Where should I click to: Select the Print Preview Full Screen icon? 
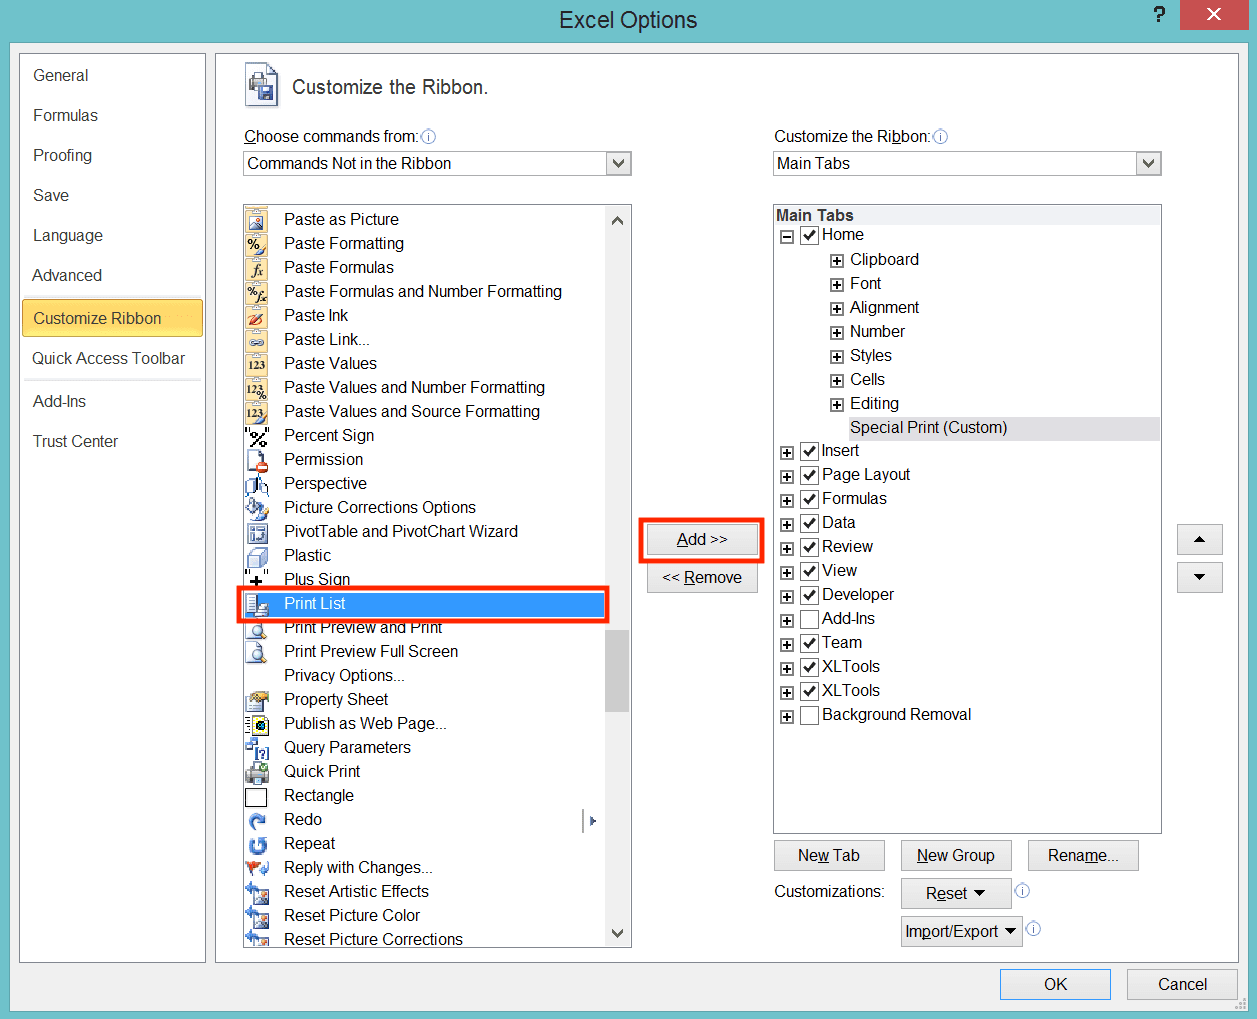(257, 652)
